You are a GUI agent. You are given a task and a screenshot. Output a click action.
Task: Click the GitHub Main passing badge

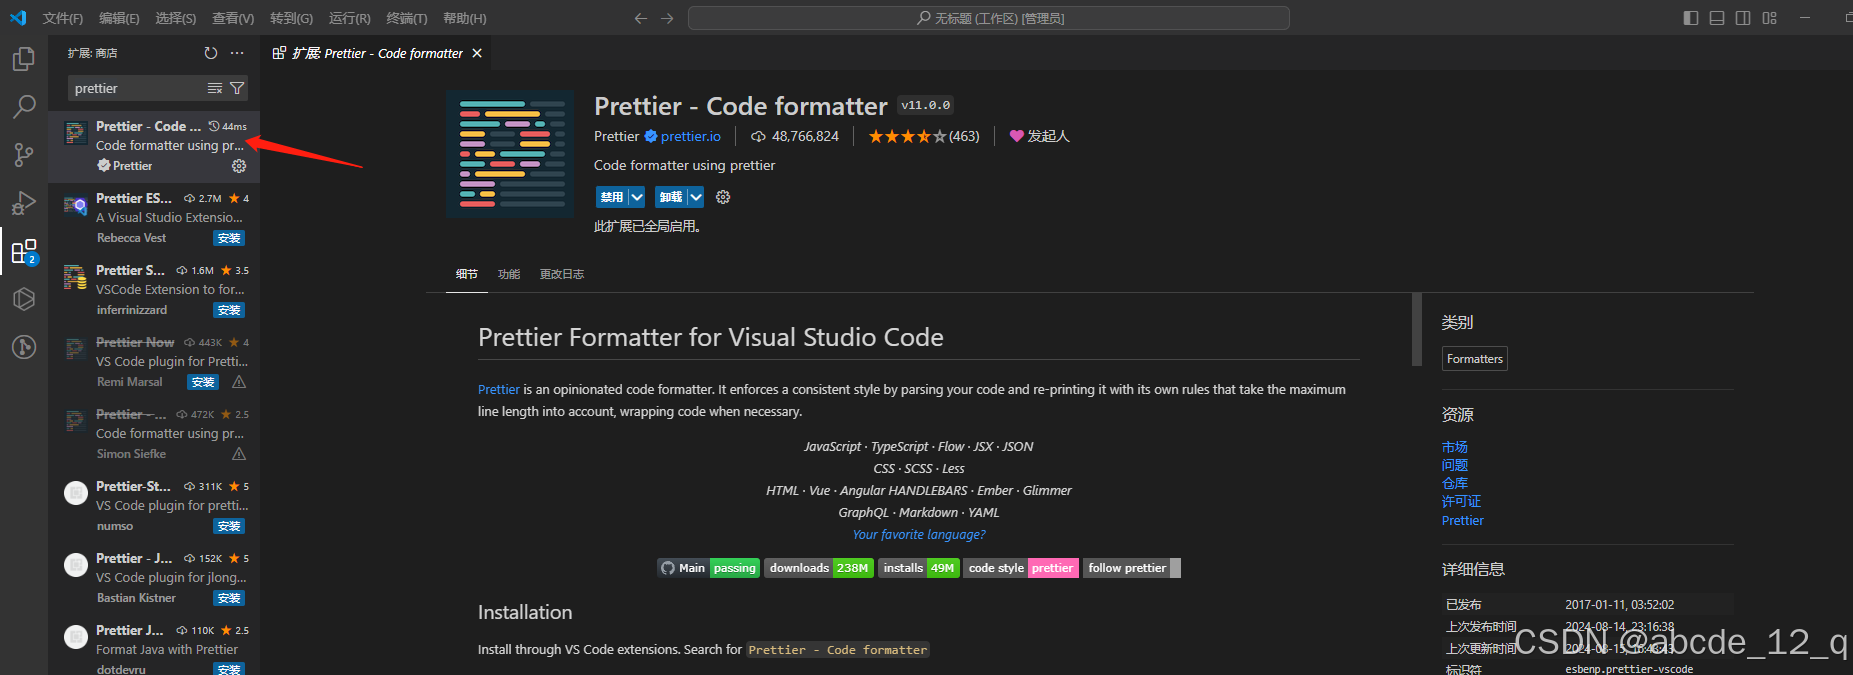pos(709,568)
